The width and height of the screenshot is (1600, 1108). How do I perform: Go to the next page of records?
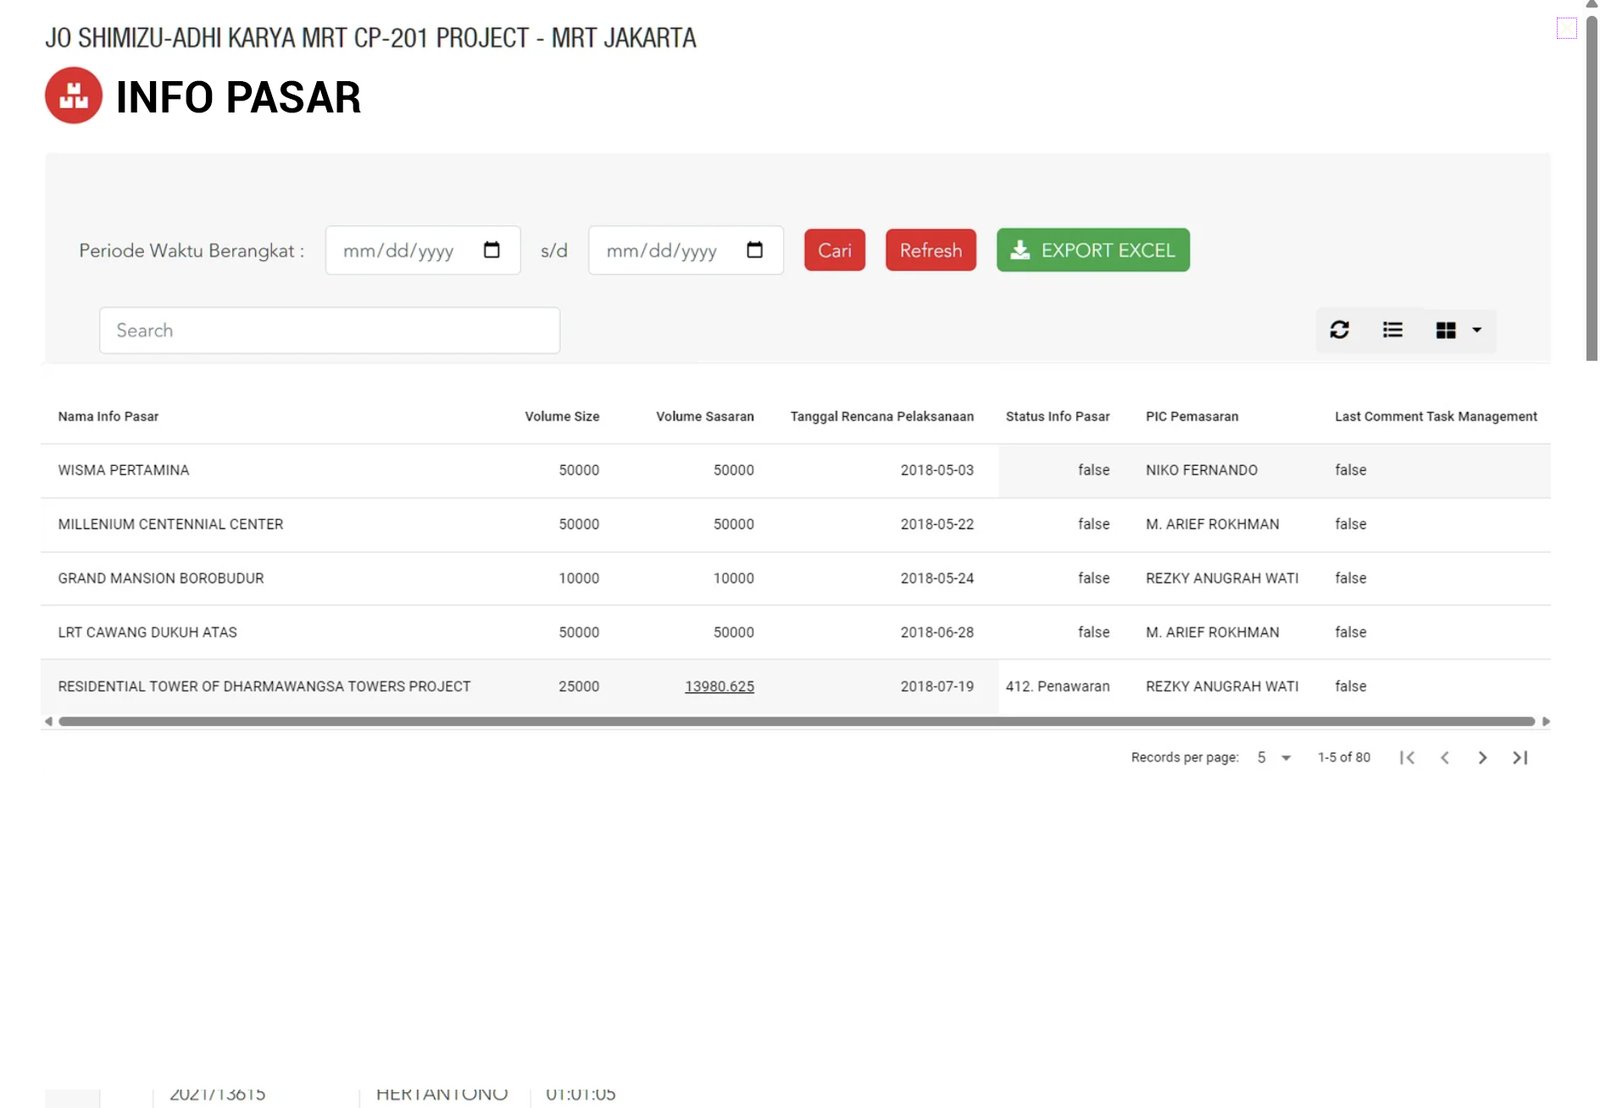(x=1482, y=758)
